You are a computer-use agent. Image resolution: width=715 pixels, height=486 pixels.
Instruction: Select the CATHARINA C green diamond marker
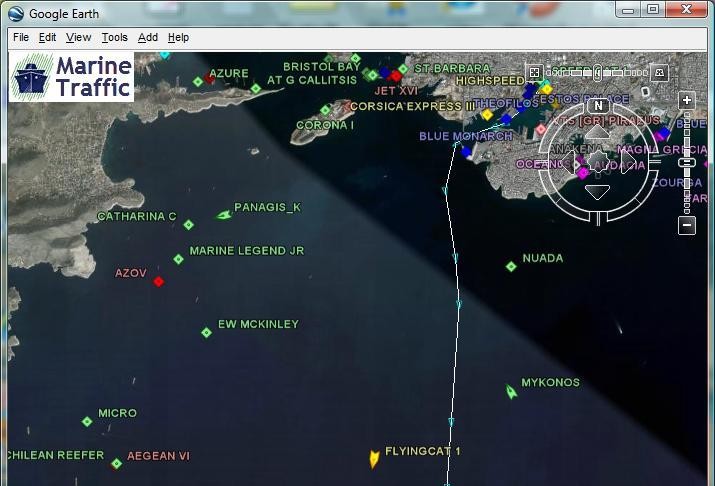[188, 224]
